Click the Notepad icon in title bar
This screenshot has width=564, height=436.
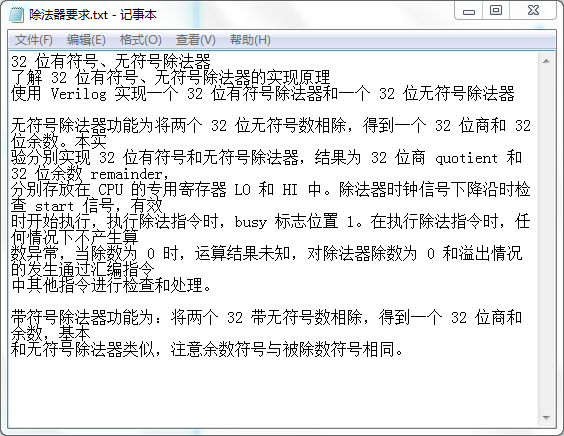16,15
